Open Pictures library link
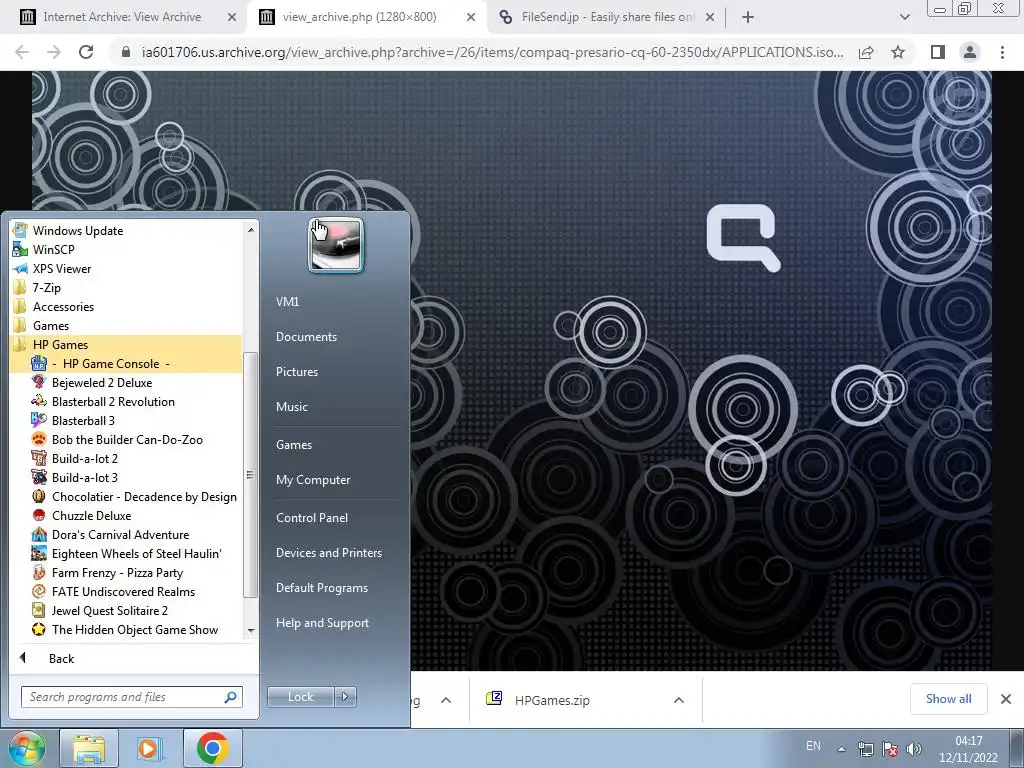1024x768 pixels. (296, 372)
